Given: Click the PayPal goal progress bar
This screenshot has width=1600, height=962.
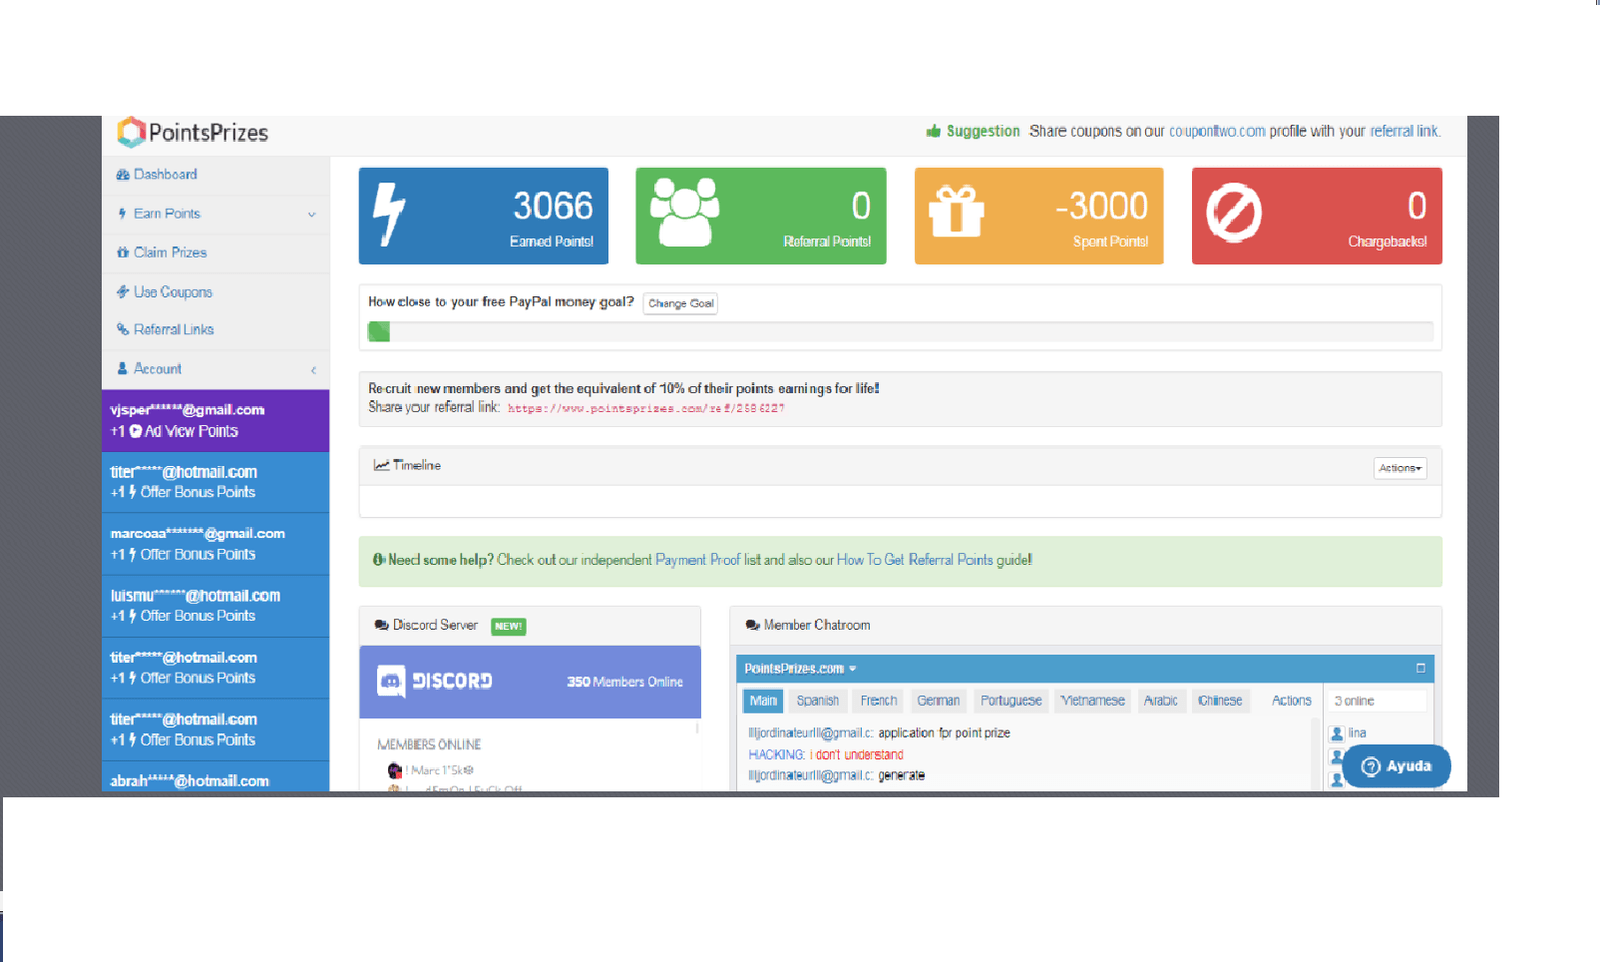Looking at the screenshot, I should [900, 332].
